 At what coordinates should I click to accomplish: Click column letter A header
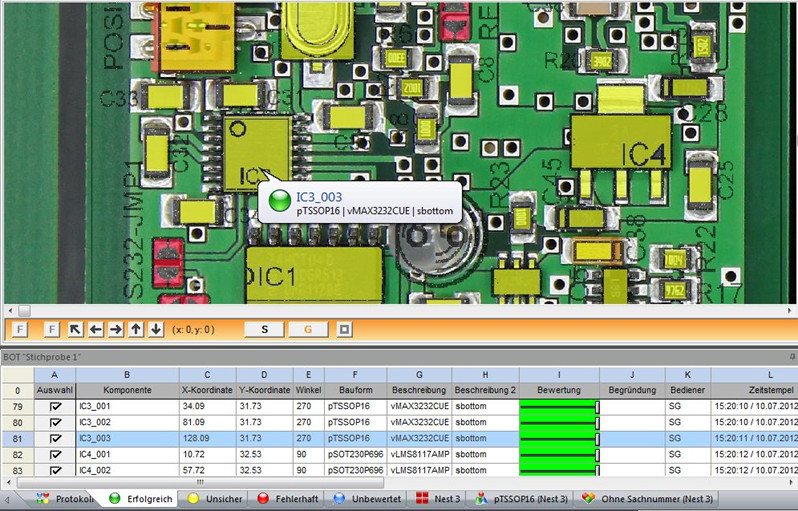click(55, 375)
